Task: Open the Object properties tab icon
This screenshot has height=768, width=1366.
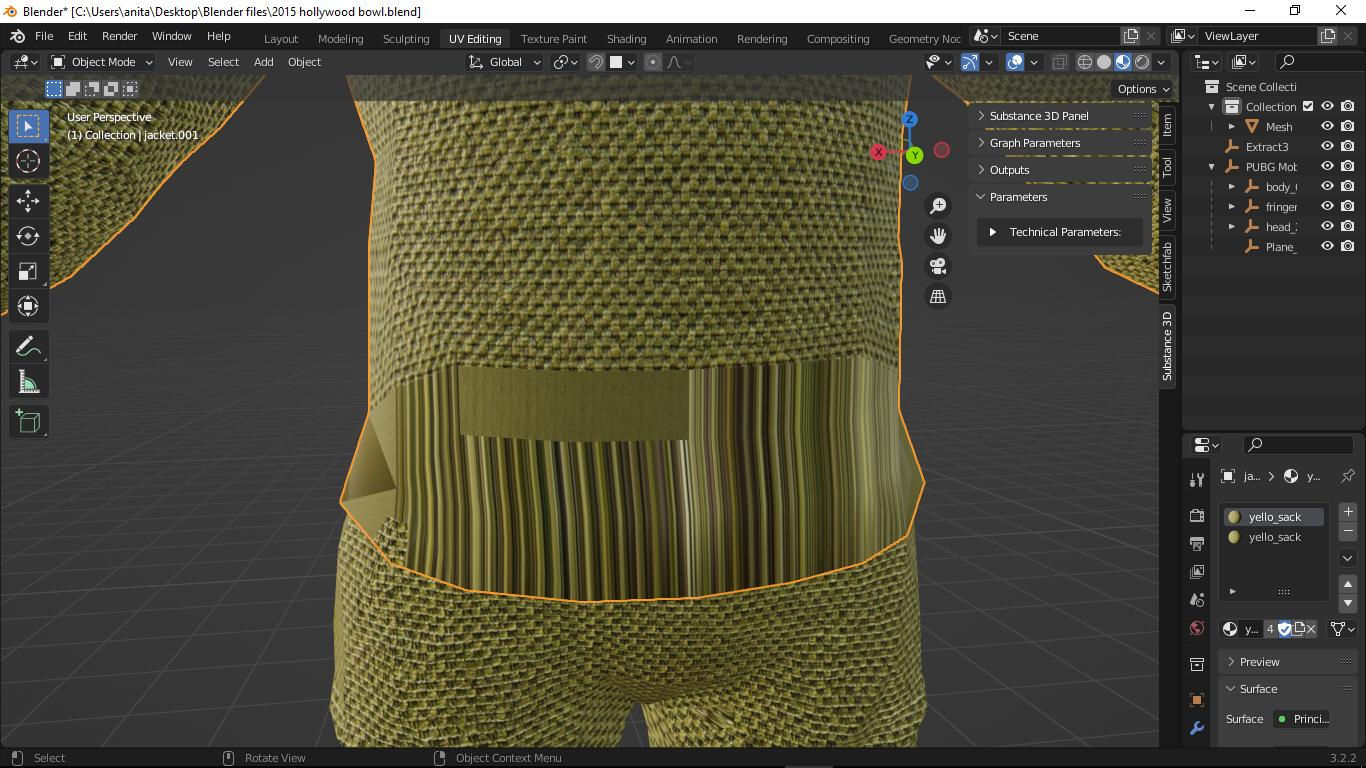Action: point(1197,700)
